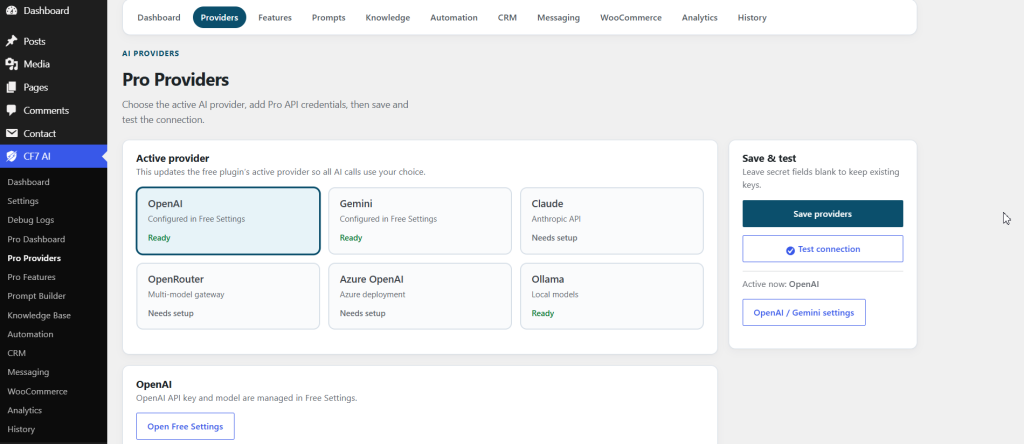Select the Azure OpenAI provider card

coord(420,296)
